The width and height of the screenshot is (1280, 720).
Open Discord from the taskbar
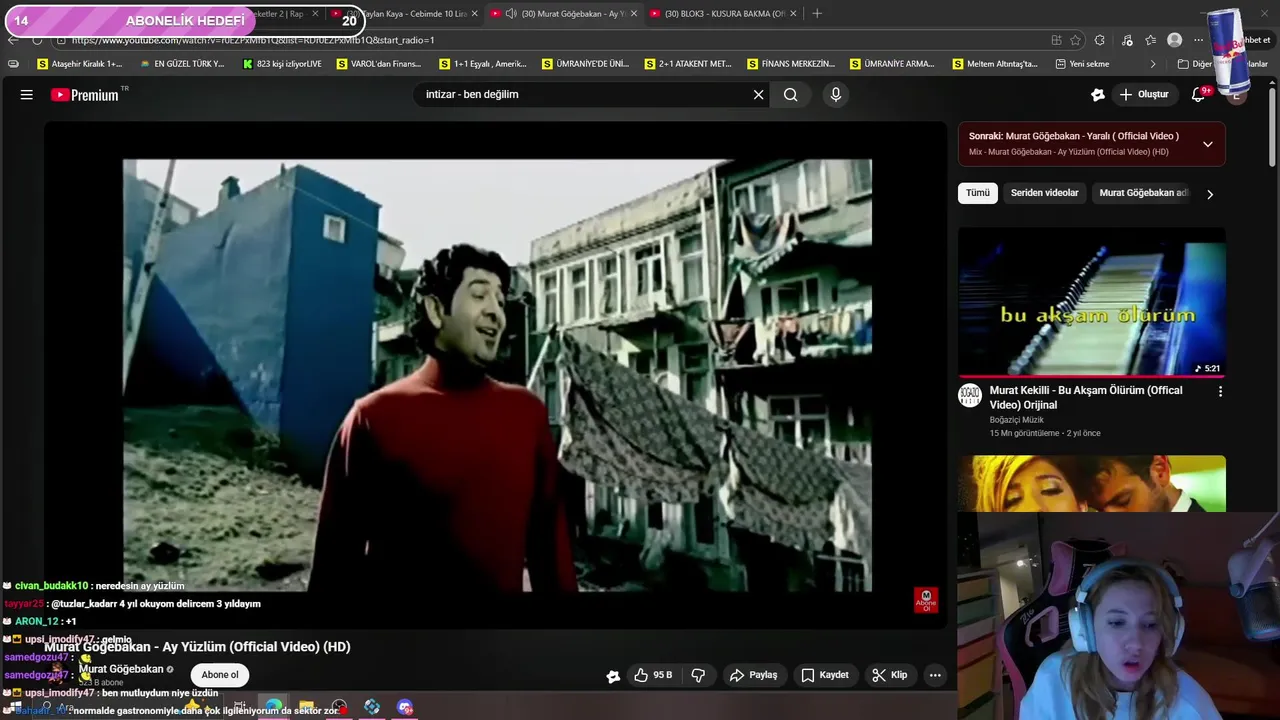405,707
